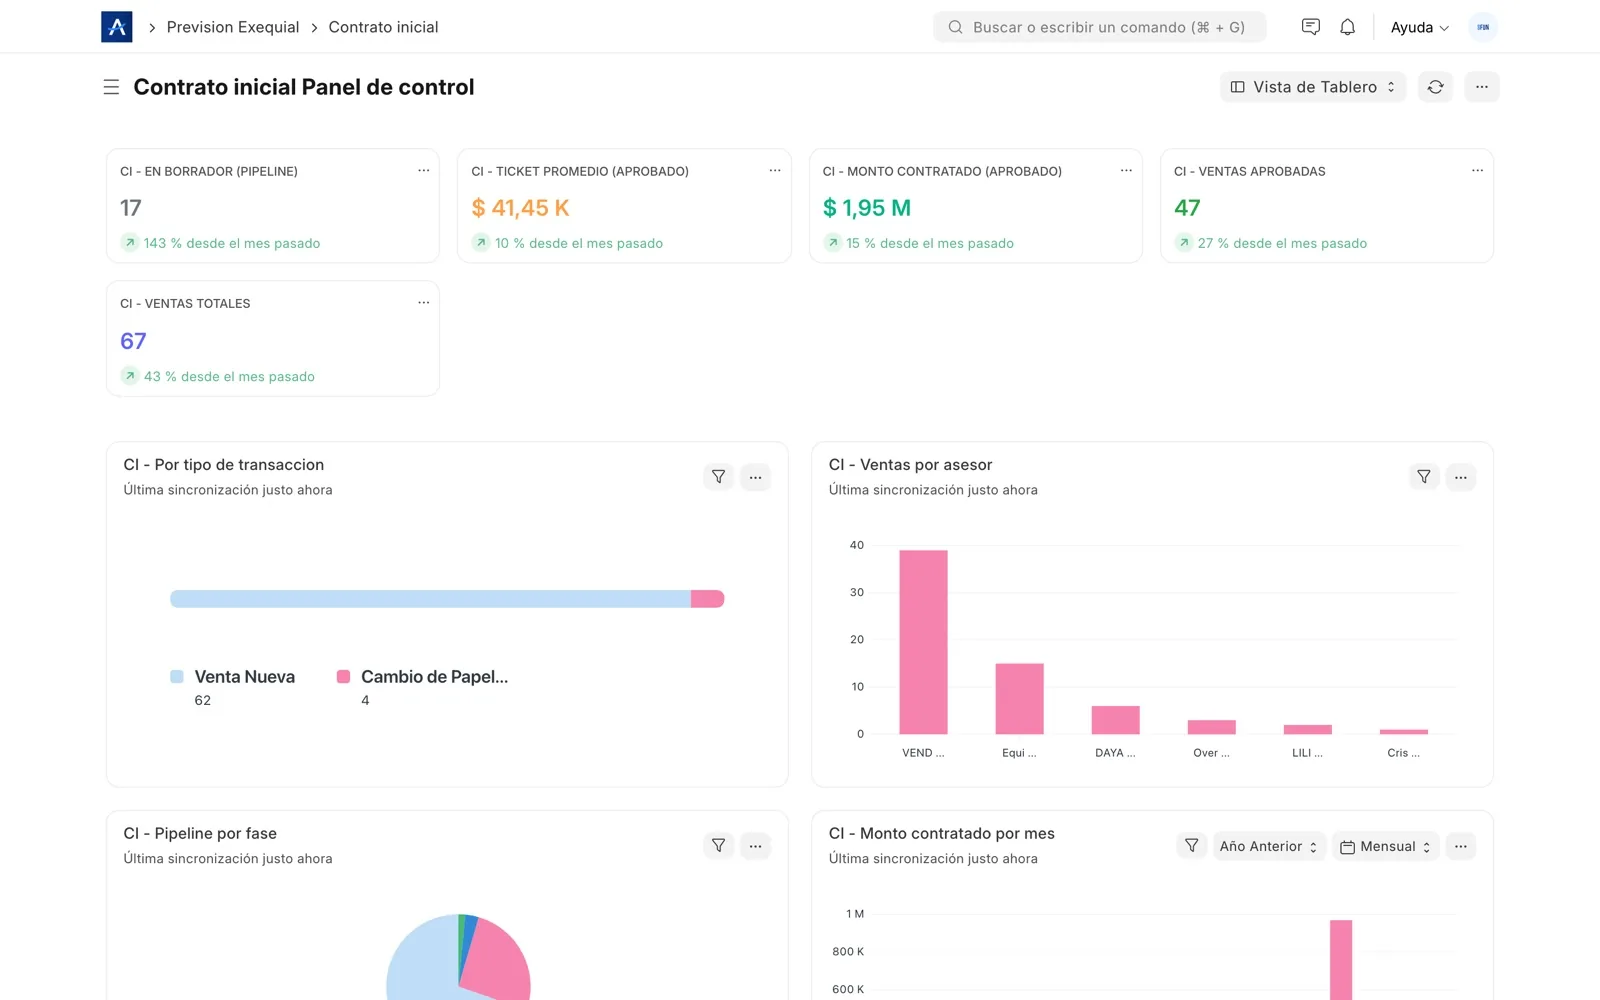Image resolution: width=1600 pixels, height=1000 pixels.
Task: Click the CI - Monto contratado por mes title
Action: click(x=942, y=834)
